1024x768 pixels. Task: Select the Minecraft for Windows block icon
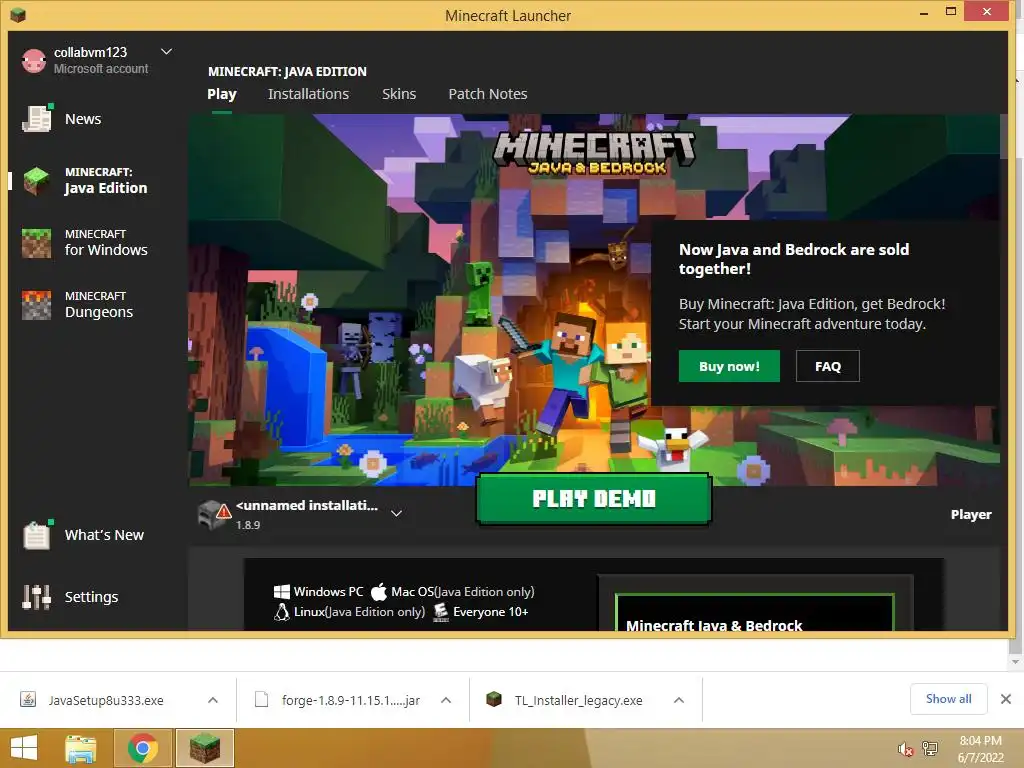[36, 243]
